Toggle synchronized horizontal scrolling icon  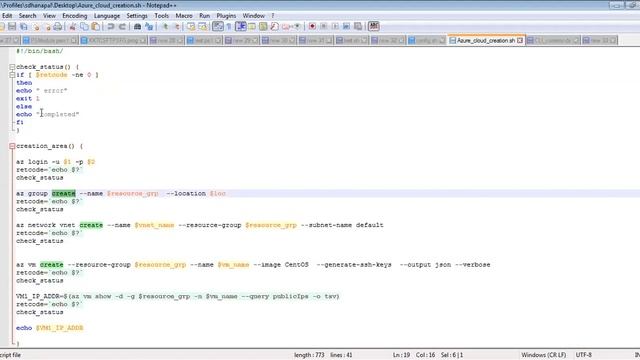point(202,27)
